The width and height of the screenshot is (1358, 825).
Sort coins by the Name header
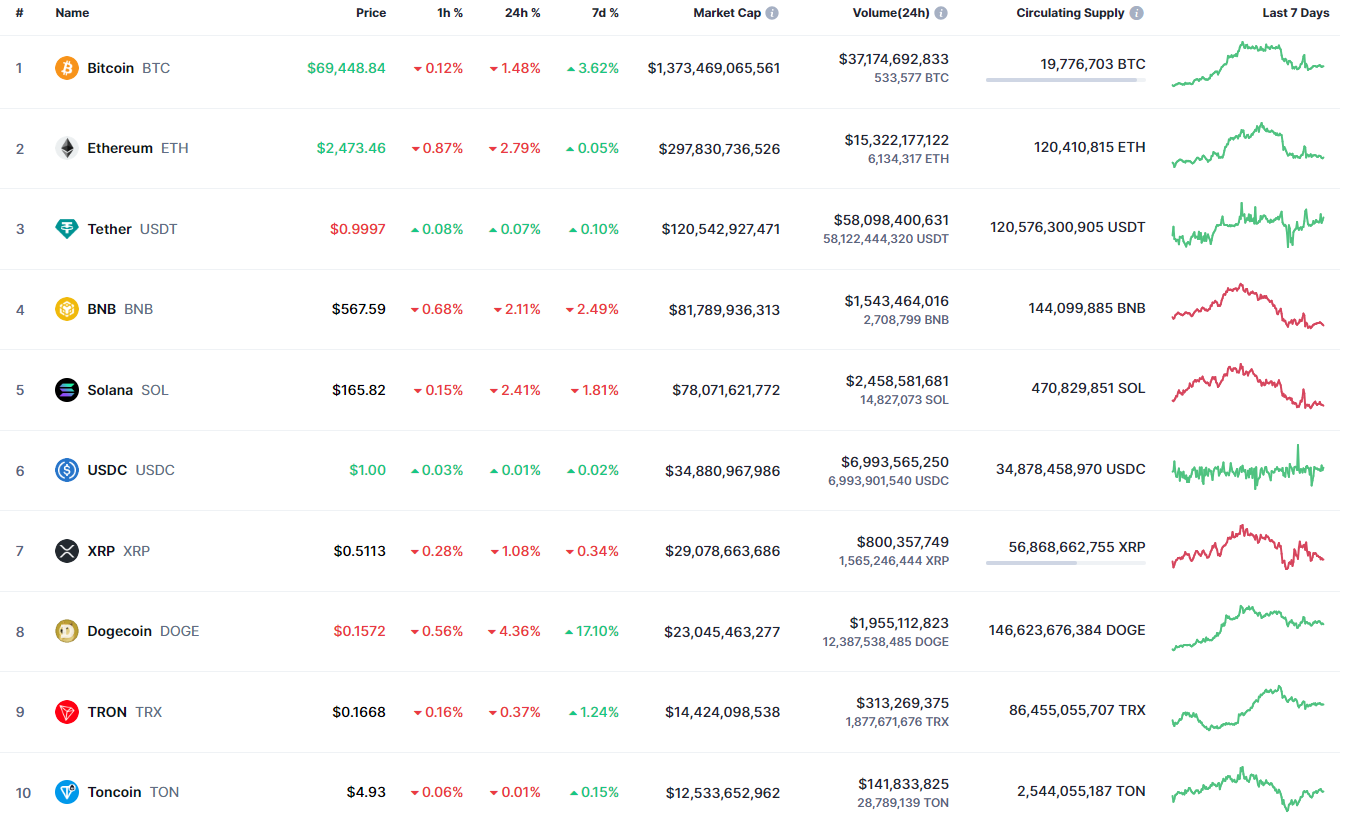[x=72, y=13]
